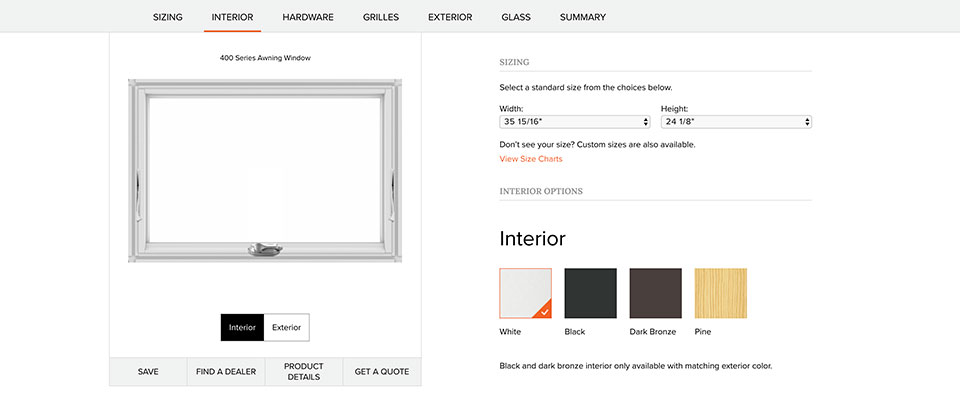This screenshot has height=400, width=960.
Task: Open Product Details
Action: [304, 371]
